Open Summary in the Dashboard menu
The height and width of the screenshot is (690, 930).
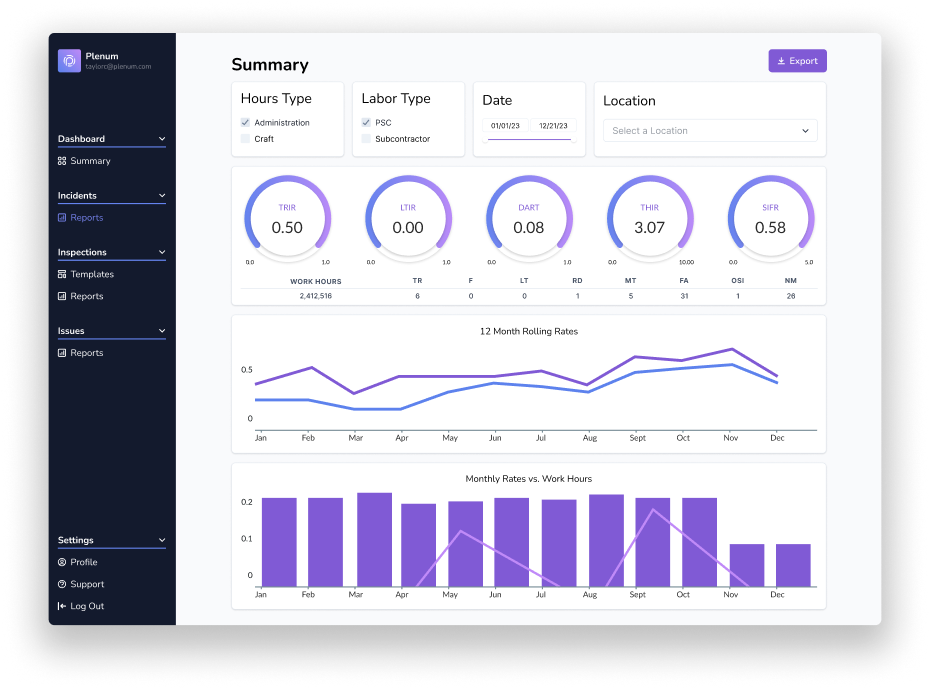pos(84,161)
